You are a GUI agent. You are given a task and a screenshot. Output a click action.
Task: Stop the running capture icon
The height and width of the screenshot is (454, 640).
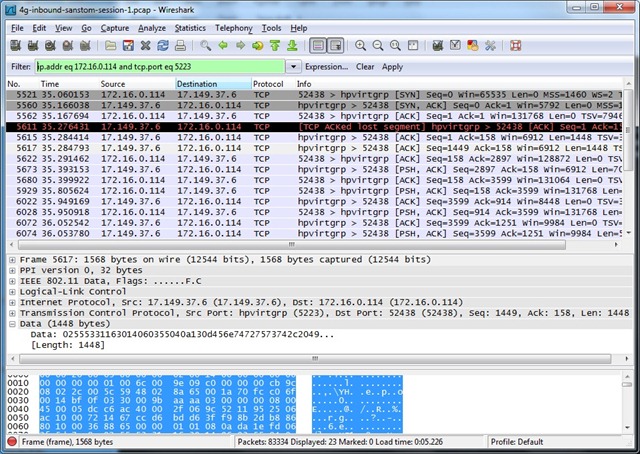pyautogui.click(x=68, y=45)
